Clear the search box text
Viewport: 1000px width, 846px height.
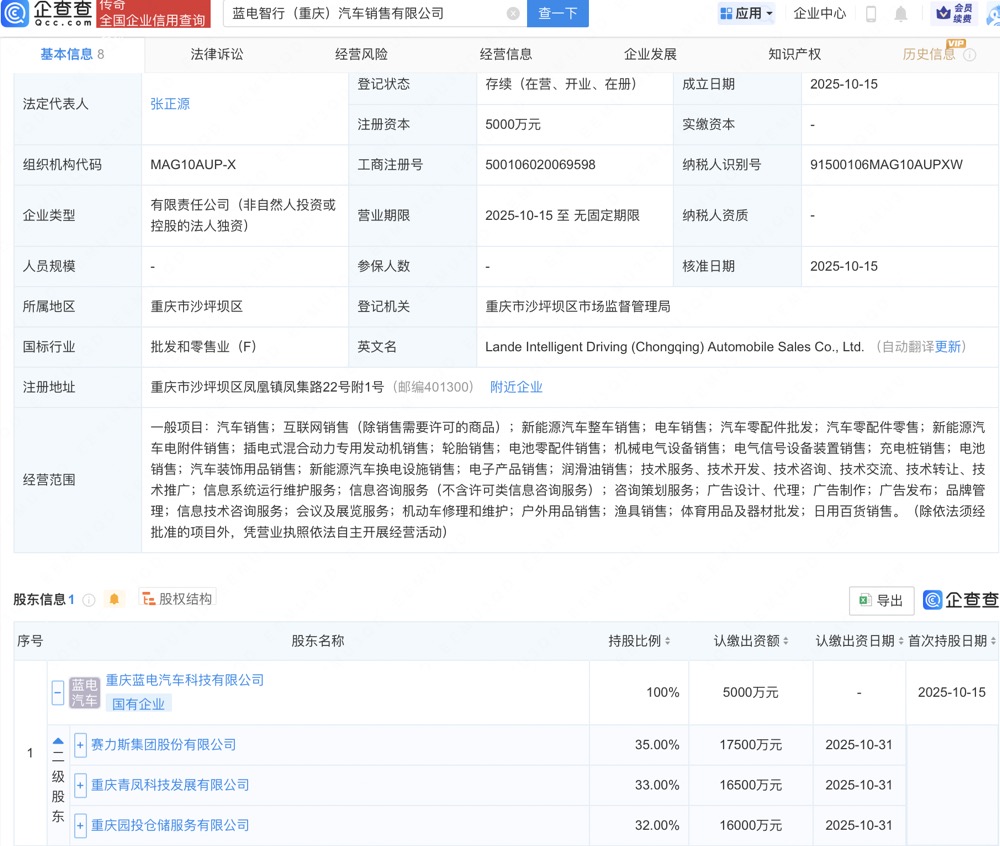point(513,14)
